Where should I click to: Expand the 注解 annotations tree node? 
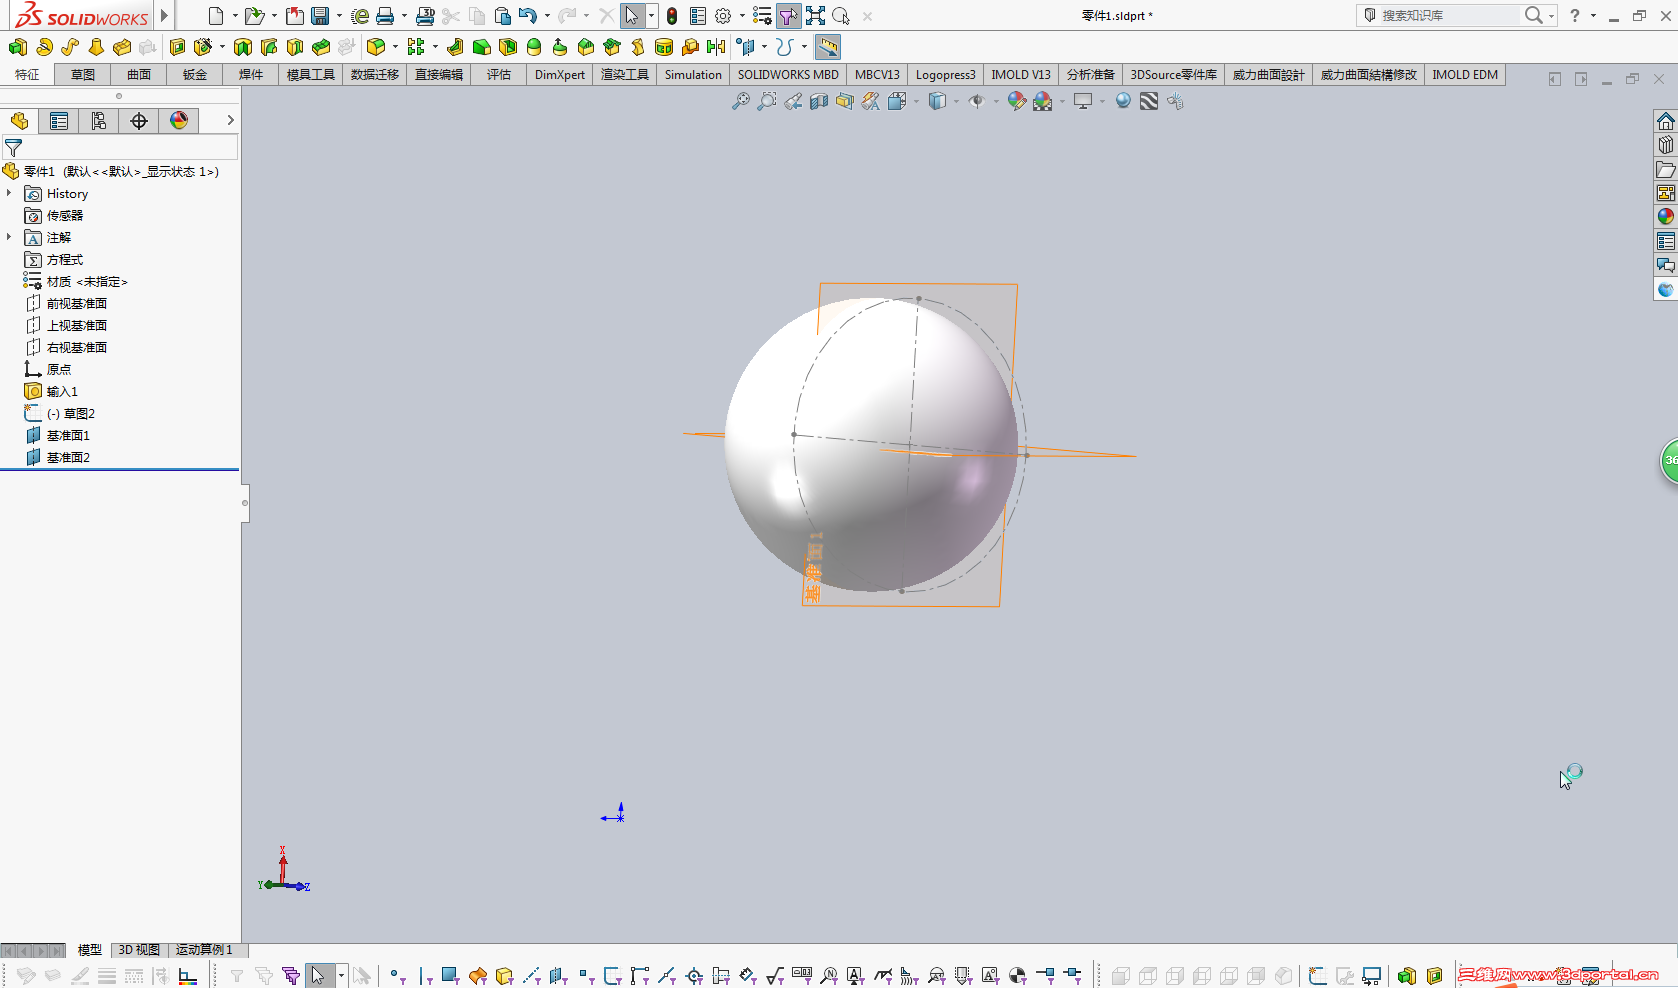point(9,237)
